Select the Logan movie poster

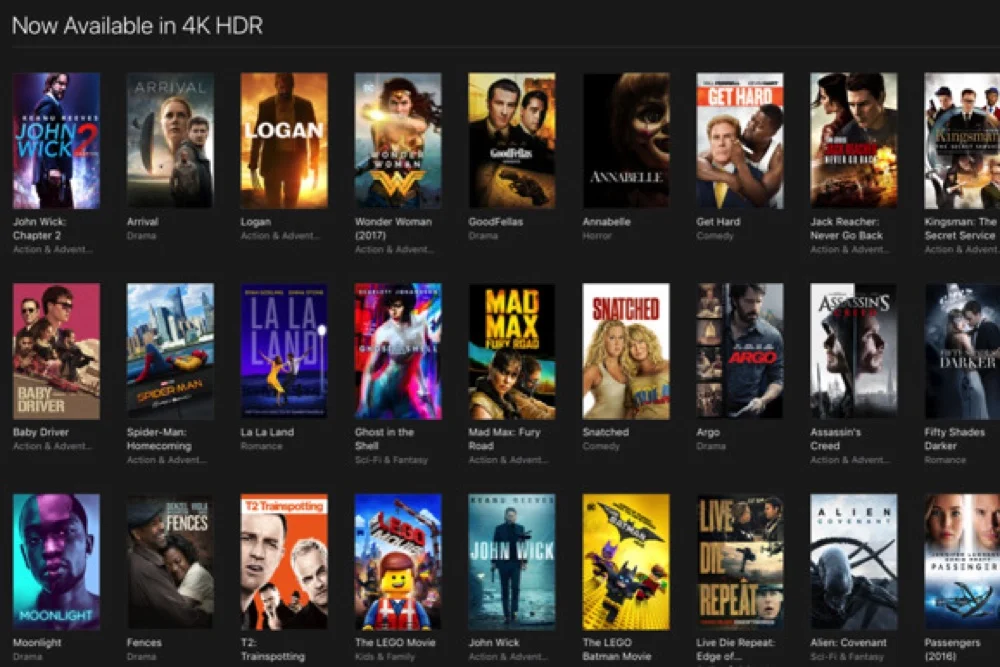(284, 141)
